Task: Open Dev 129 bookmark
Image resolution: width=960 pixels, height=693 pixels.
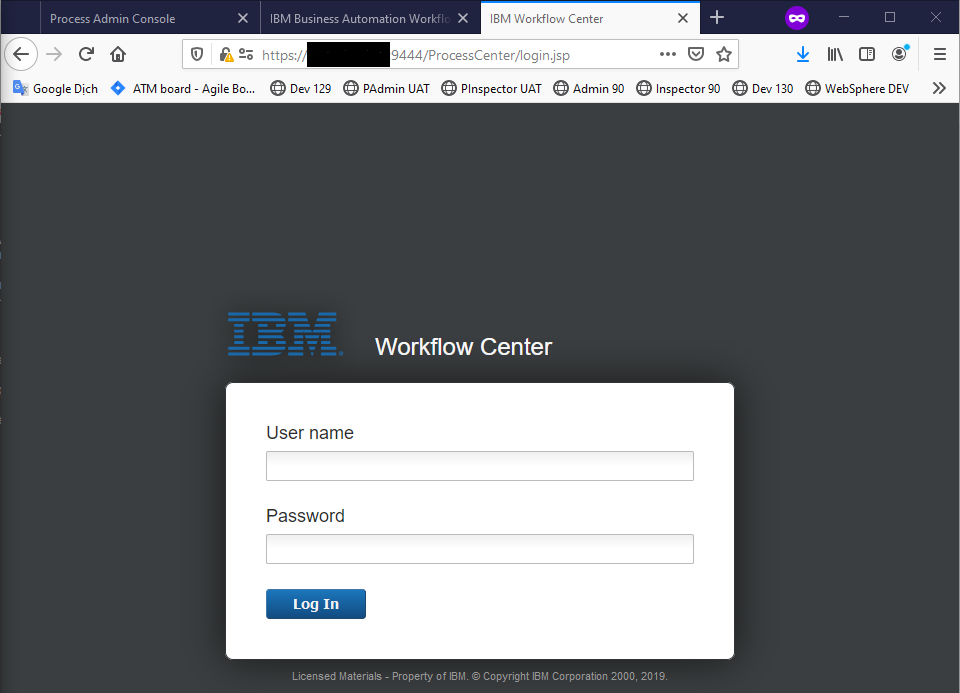Action: click(301, 88)
